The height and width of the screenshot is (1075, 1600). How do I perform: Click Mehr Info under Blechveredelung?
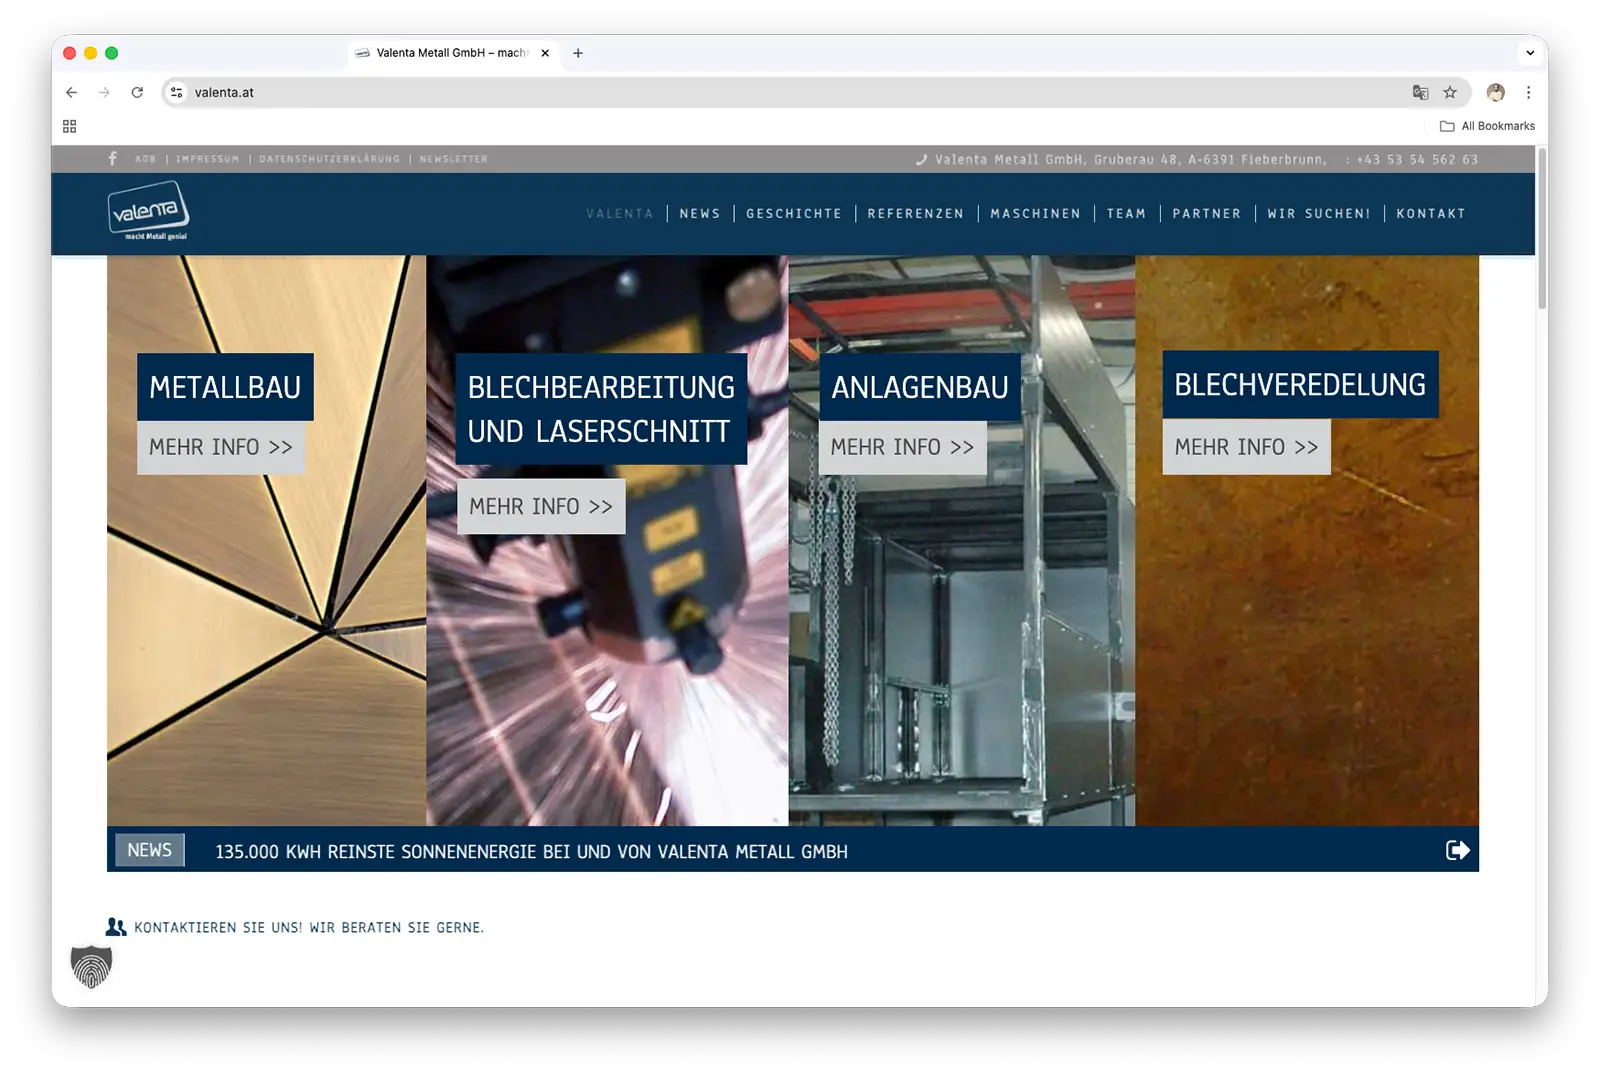click(x=1246, y=447)
